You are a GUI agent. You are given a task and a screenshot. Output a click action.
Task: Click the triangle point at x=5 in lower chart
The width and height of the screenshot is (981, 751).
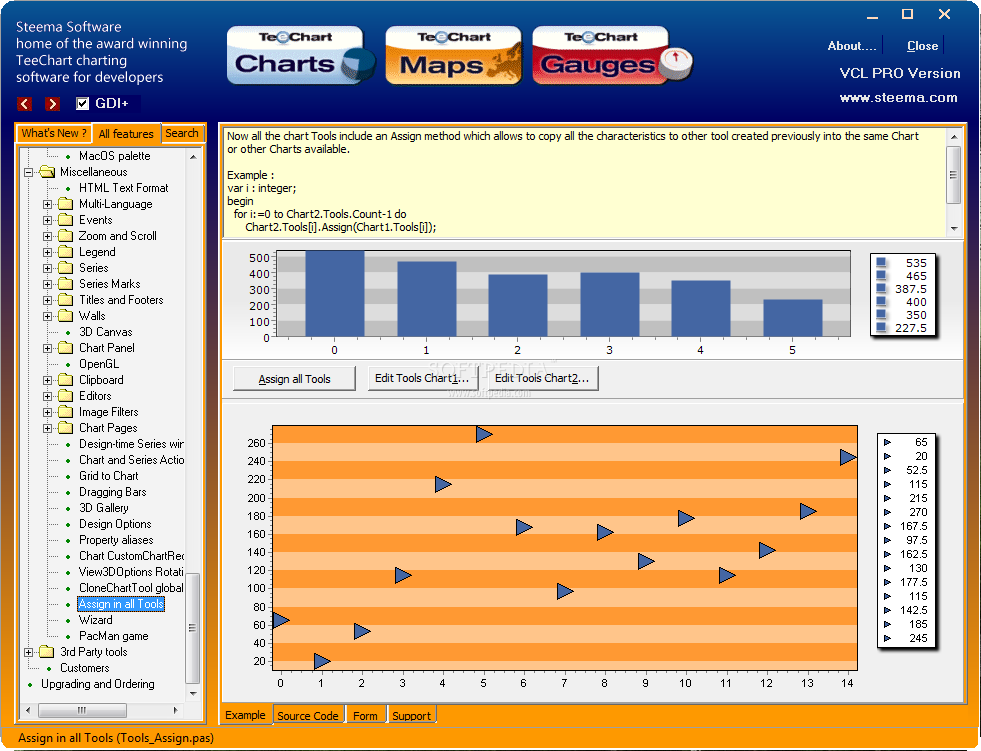tap(484, 434)
